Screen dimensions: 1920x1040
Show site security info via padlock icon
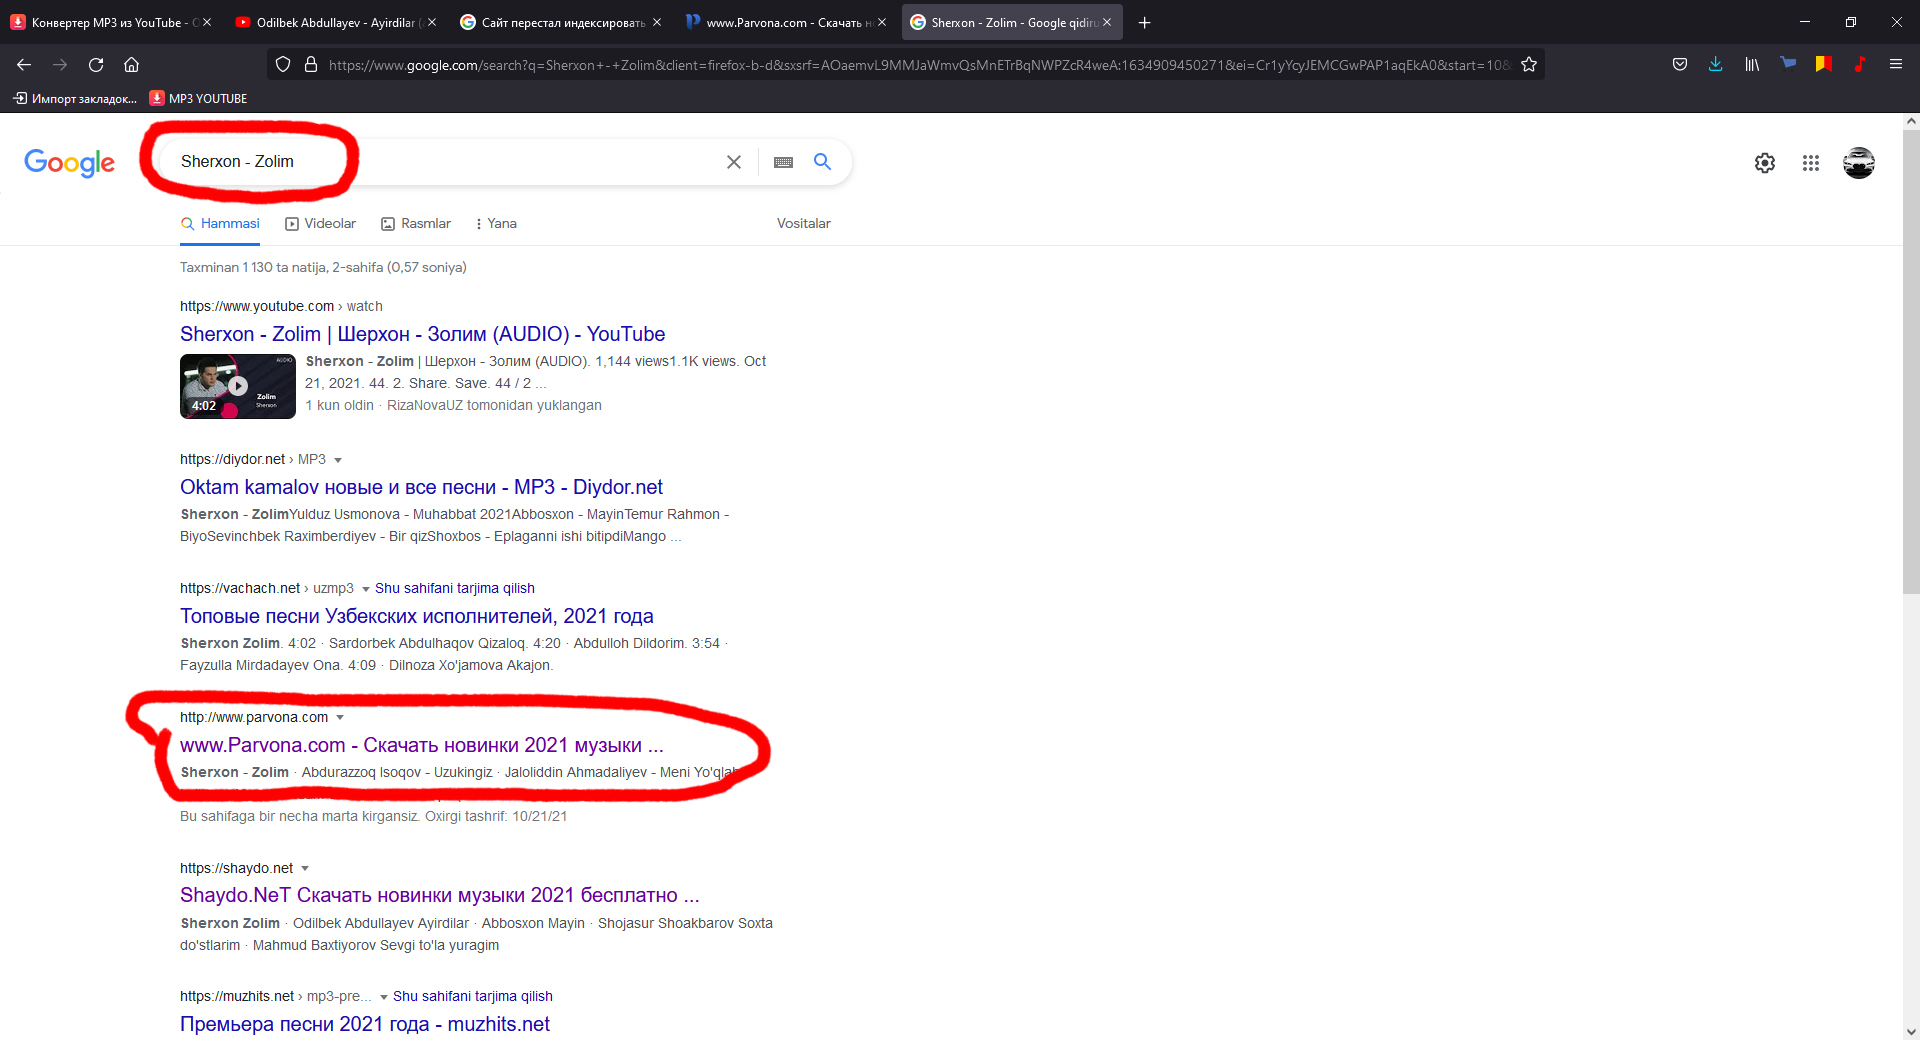(311, 65)
